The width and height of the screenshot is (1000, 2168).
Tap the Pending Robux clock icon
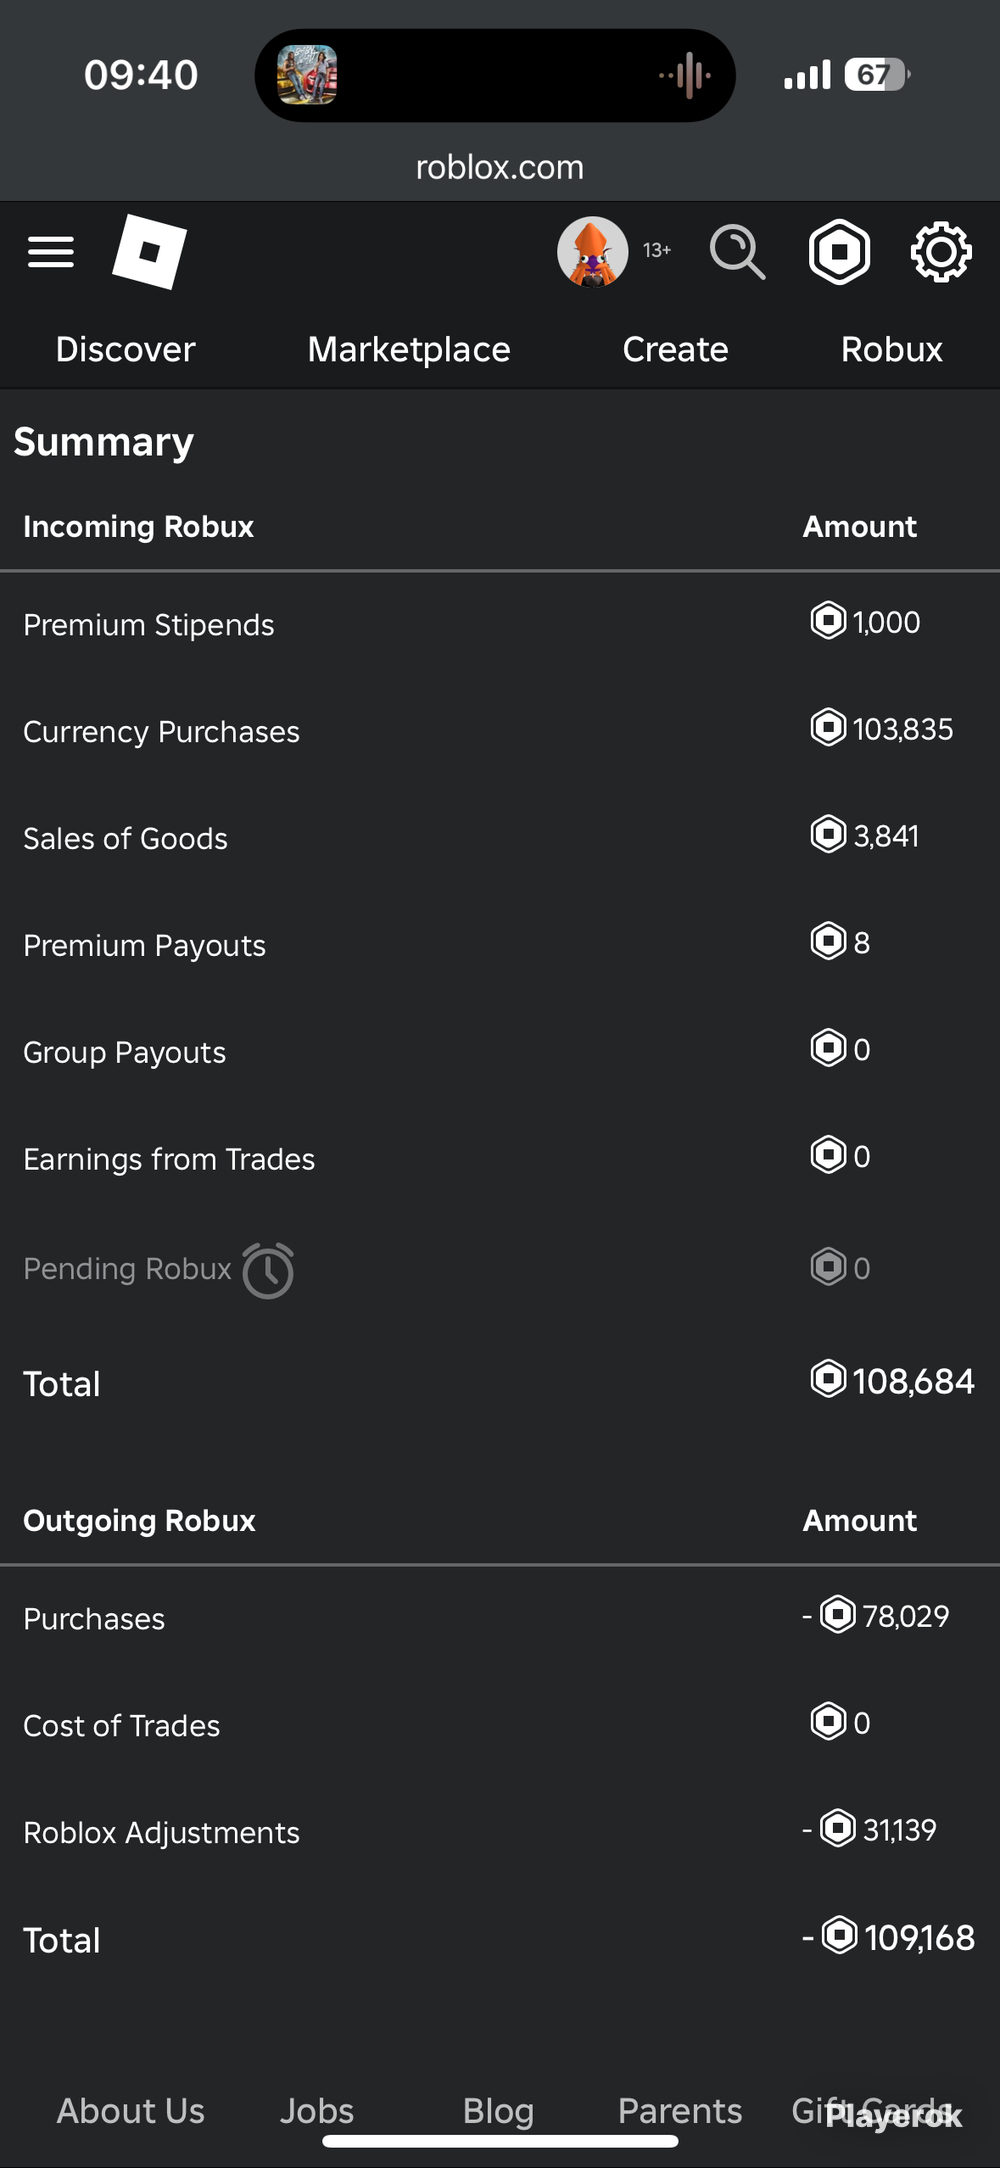pos(268,1270)
